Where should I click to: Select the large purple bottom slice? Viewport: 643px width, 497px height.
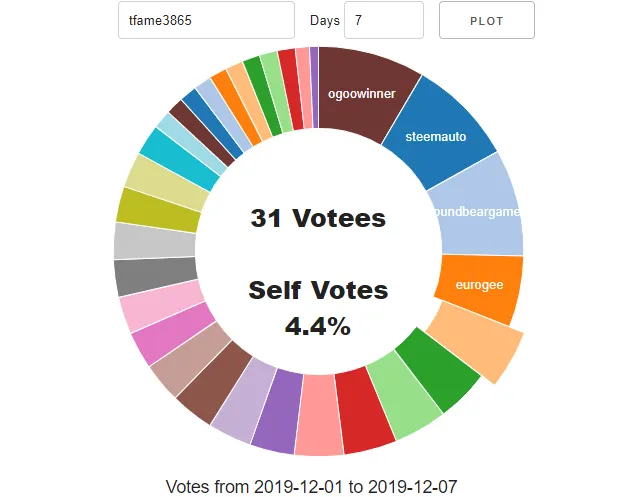click(279, 410)
